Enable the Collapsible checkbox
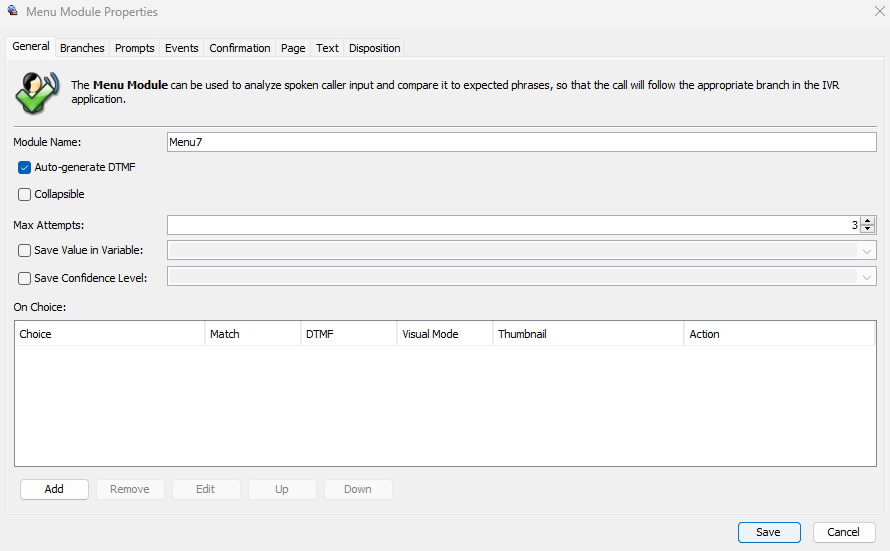 click(x=24, y=195)
